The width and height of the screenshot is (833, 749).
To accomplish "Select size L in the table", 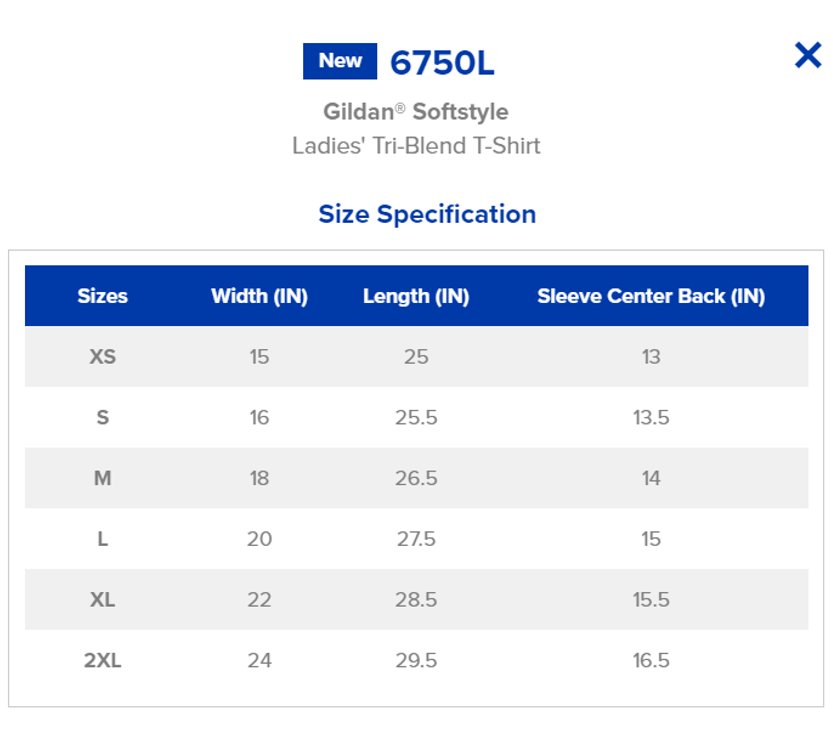I will (103, 538).
